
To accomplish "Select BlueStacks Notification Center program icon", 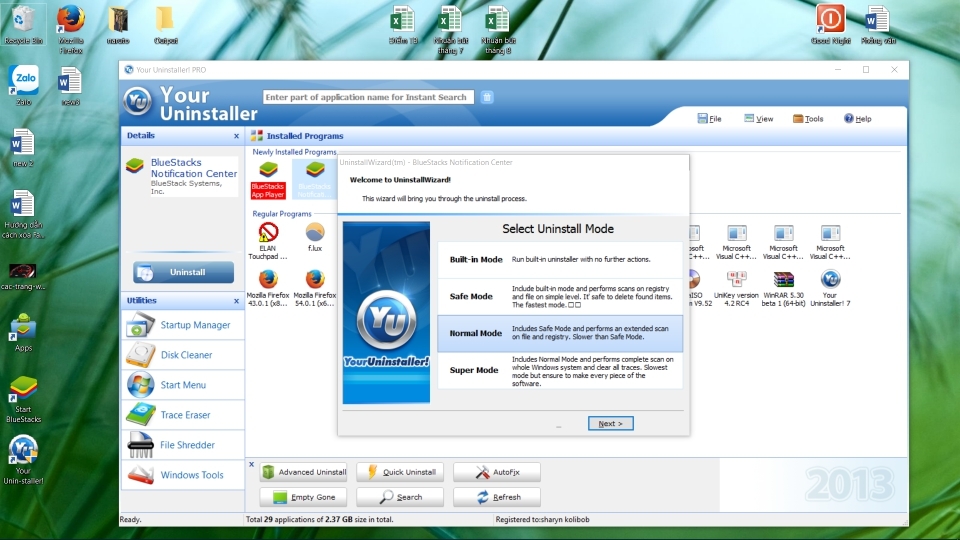I will tap(315, 179).
